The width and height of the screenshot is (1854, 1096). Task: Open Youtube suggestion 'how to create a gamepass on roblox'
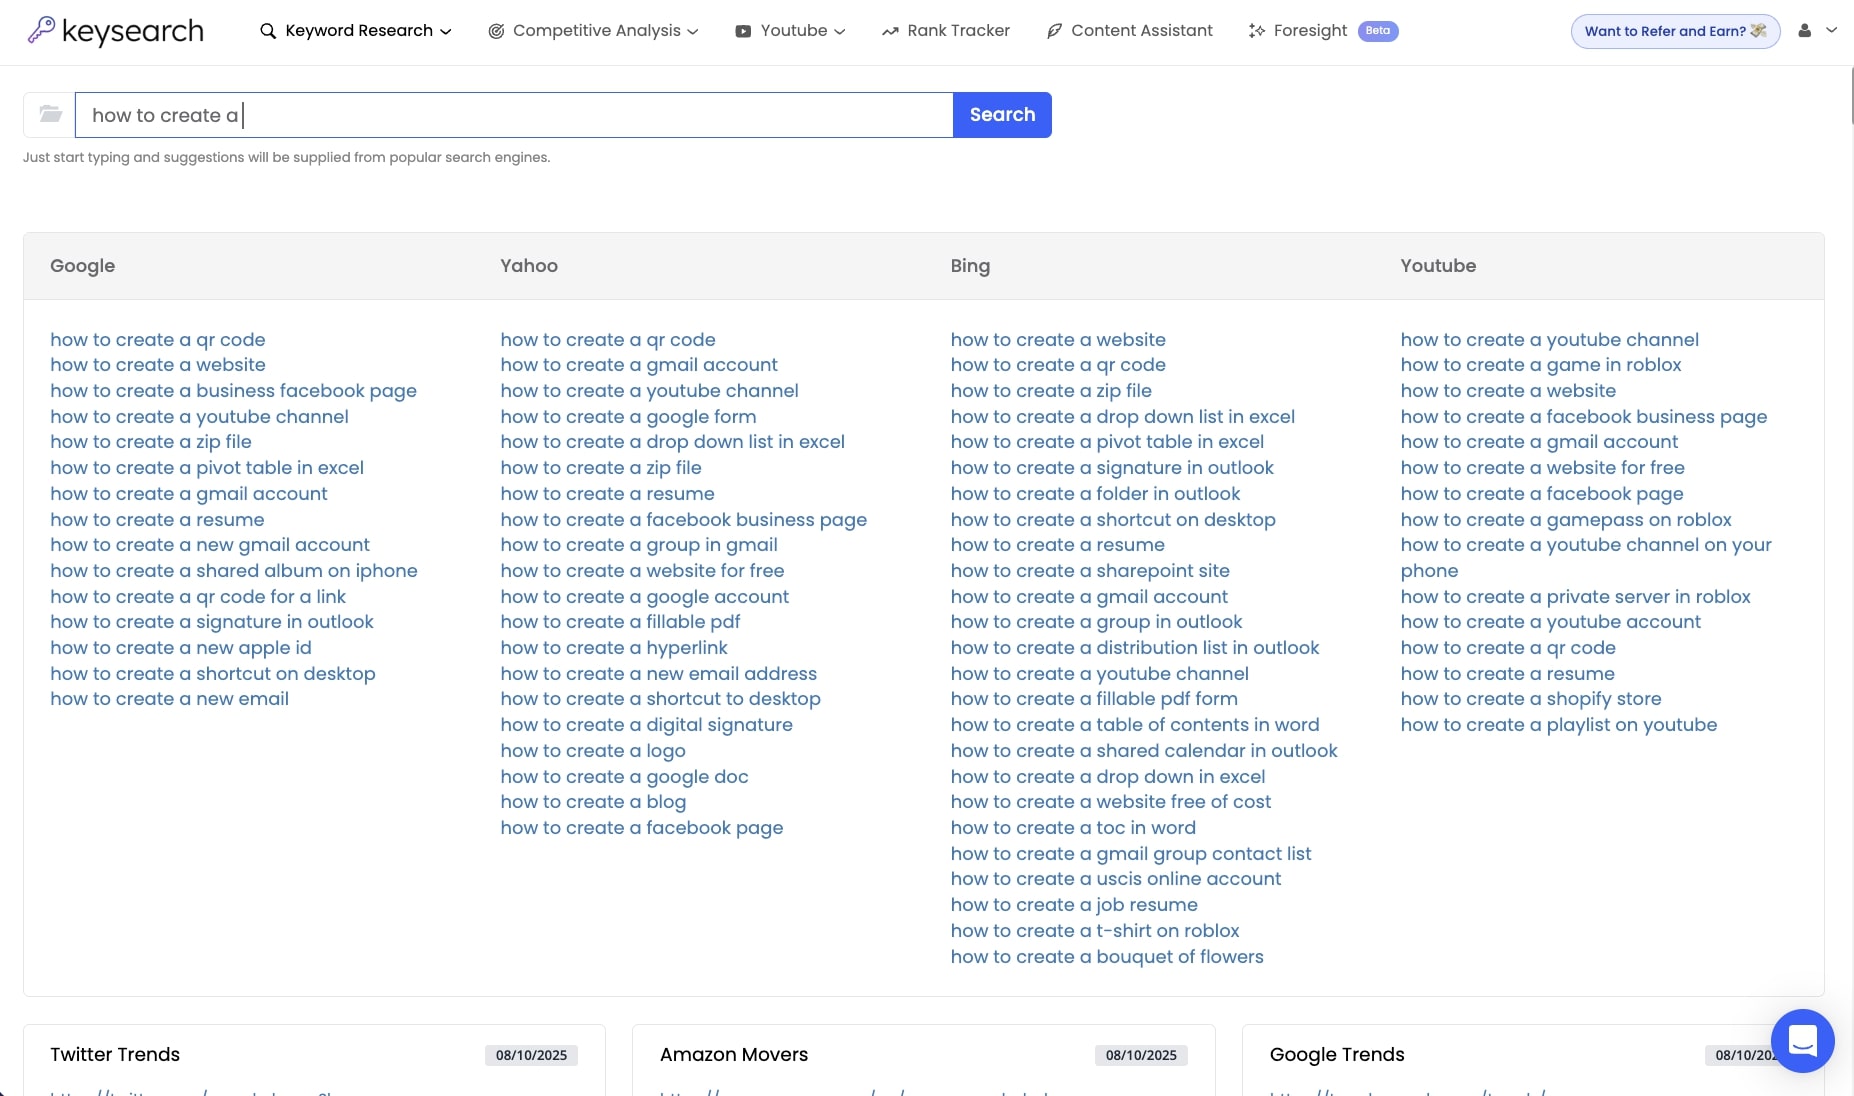(1566, 520)
